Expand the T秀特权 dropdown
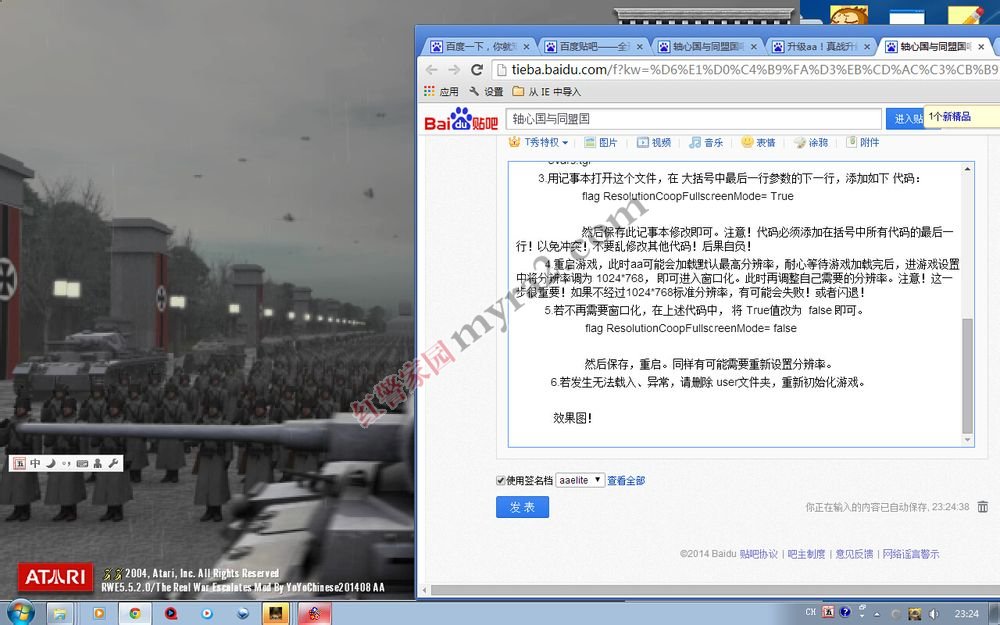The image size is (1000, 625). coord(538,142)
